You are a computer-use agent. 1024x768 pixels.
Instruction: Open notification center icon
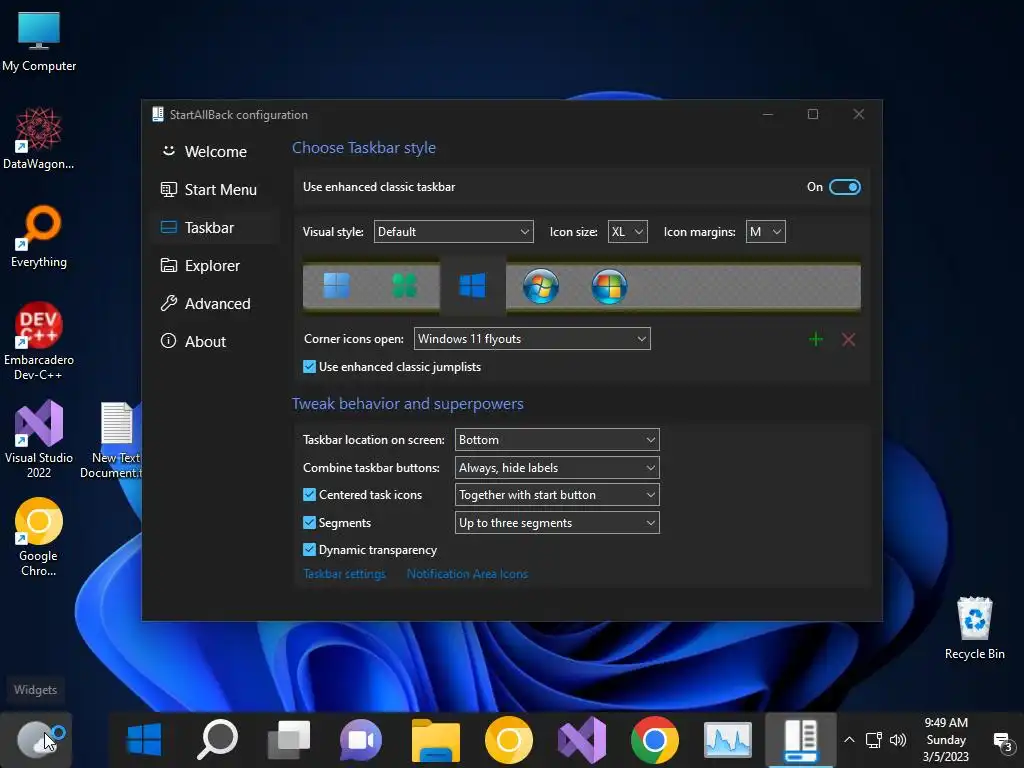coord(1002,742)
